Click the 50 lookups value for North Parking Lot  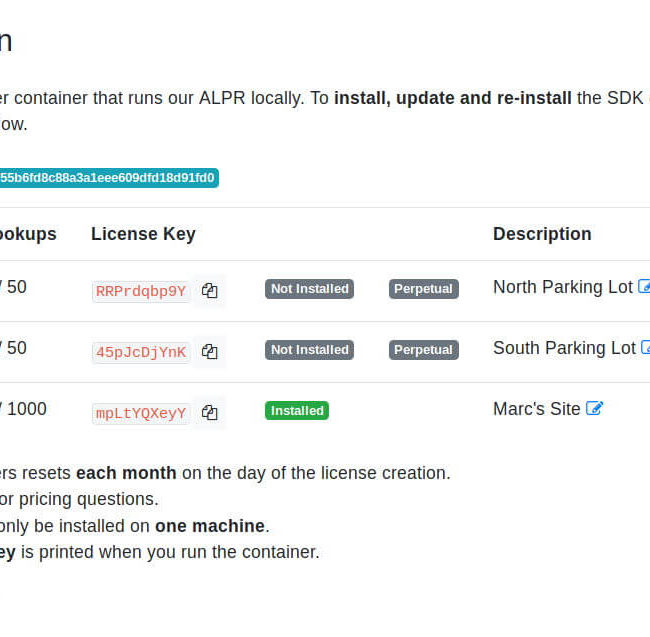coord(17,287)
